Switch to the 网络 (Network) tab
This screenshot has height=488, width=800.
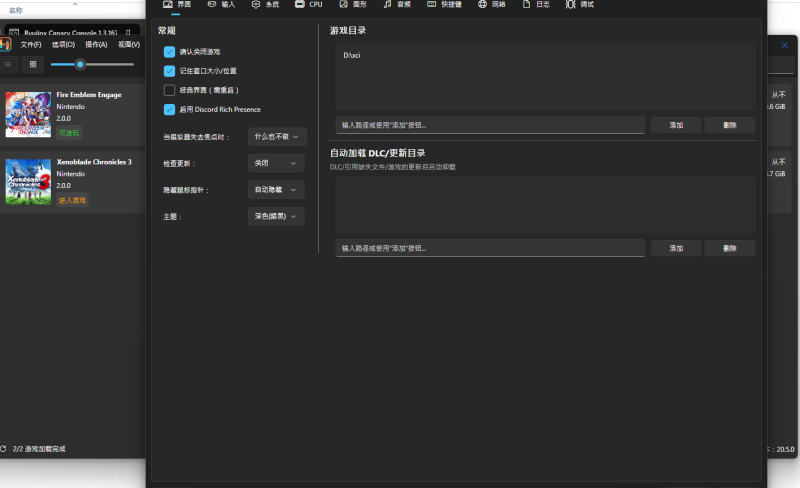pyautogui.click(x=492, y=5)
